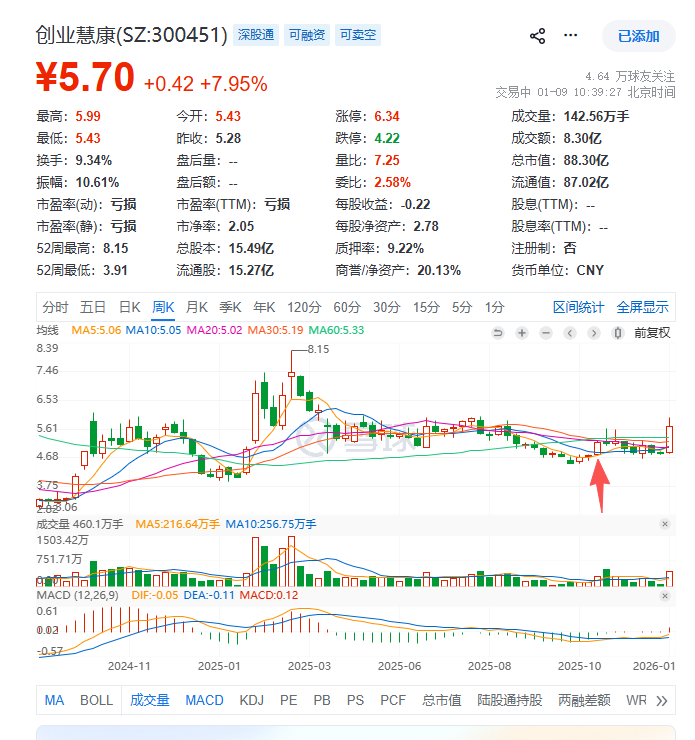Image resolution: width=695 pixels, height=740 pixels.
Task: Toggle the MA indicator
Action: click(x=54, y=700)
